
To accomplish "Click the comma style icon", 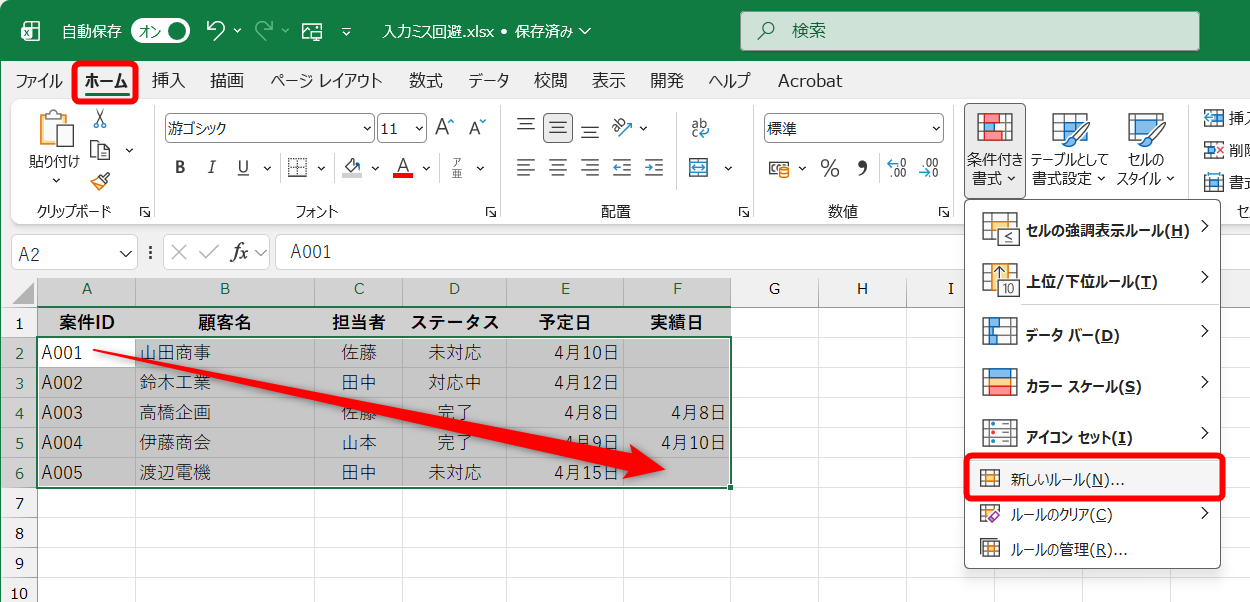I will (x=864, y=167).
